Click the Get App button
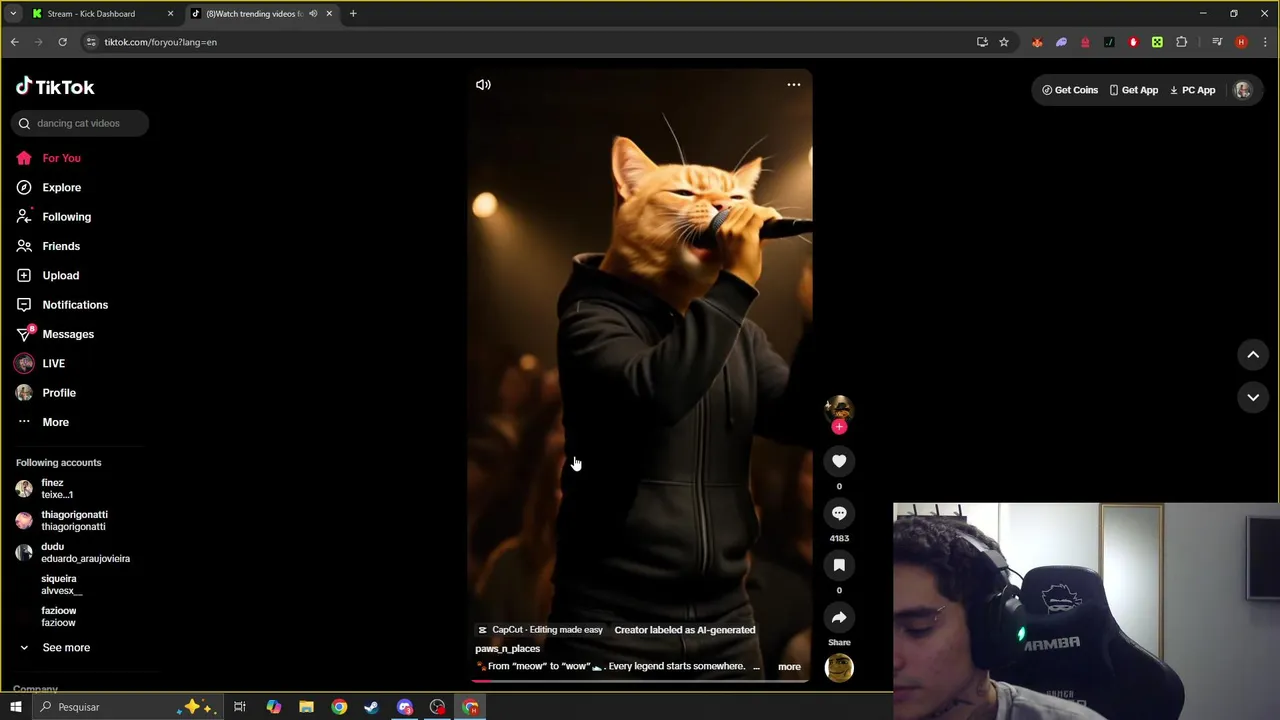 (x=1133, y=90)
